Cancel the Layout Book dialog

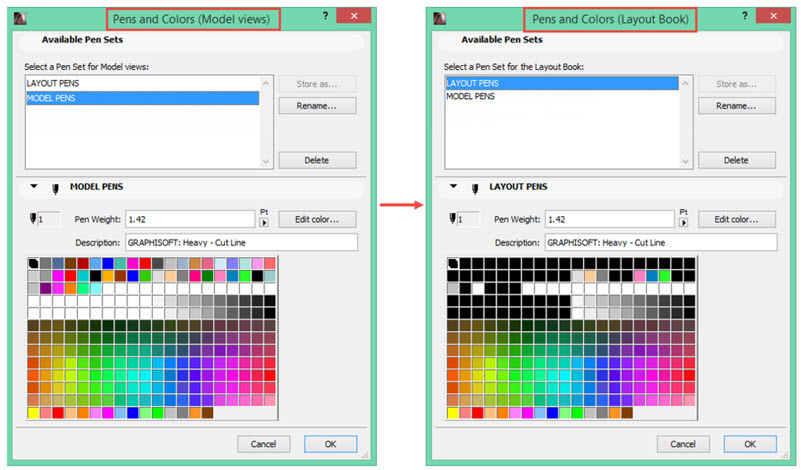683,444
